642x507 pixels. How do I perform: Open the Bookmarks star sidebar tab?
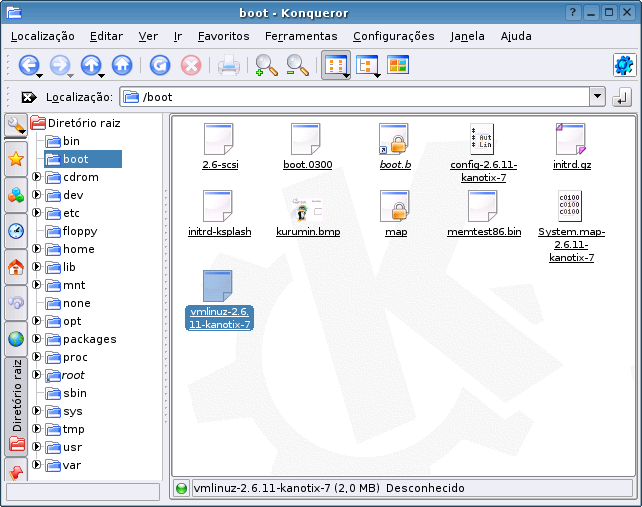[16, 159]
